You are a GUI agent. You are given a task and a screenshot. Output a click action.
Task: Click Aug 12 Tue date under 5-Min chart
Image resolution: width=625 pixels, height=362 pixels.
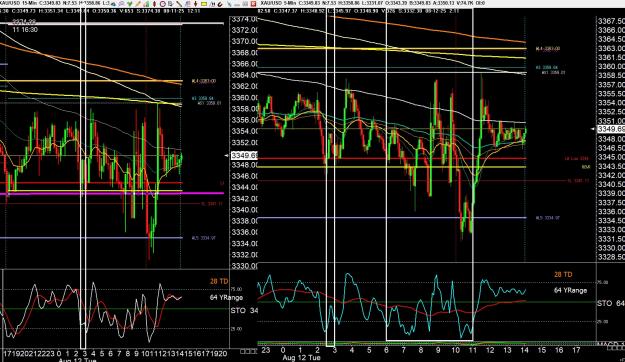[x=301, y=358]
